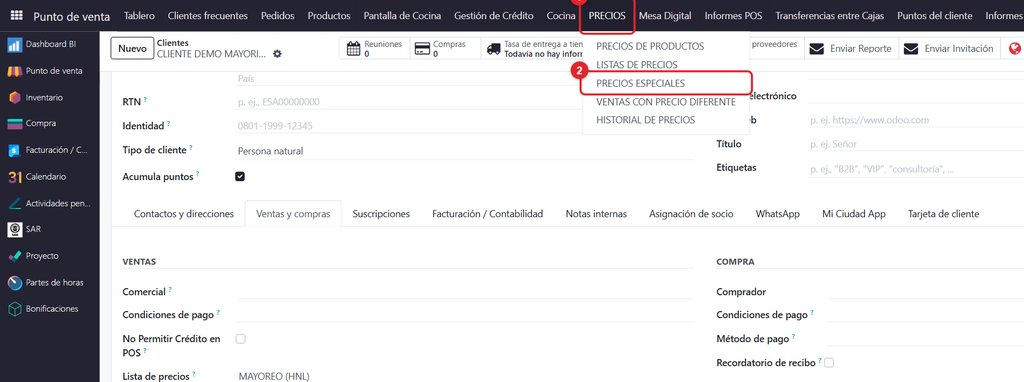The image size is (1024, 382).
Task: Click the red globe icon button
Action: tap(1014, 48)
